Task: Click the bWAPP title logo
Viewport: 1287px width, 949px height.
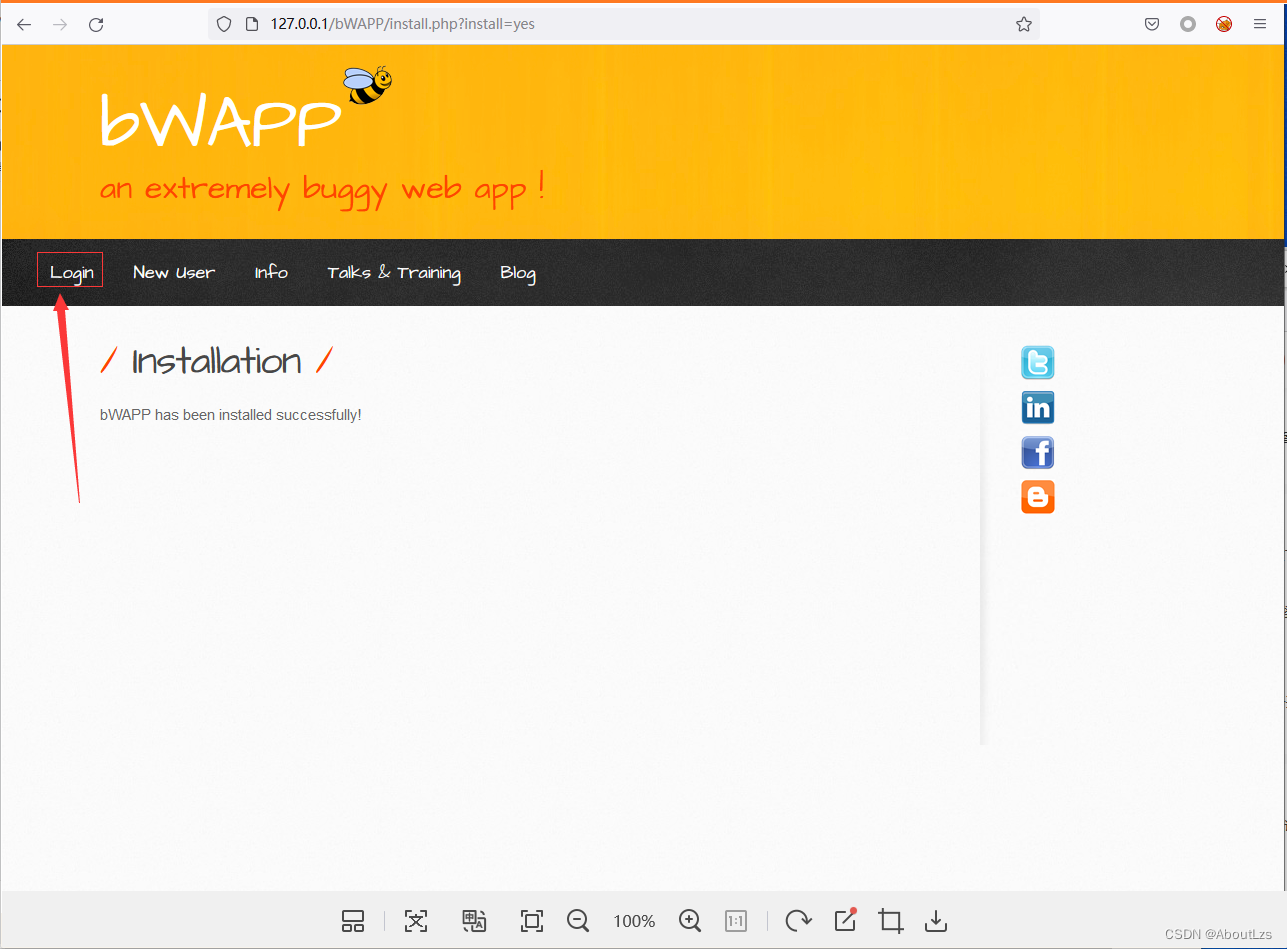Action: click(x=221, y=120)
